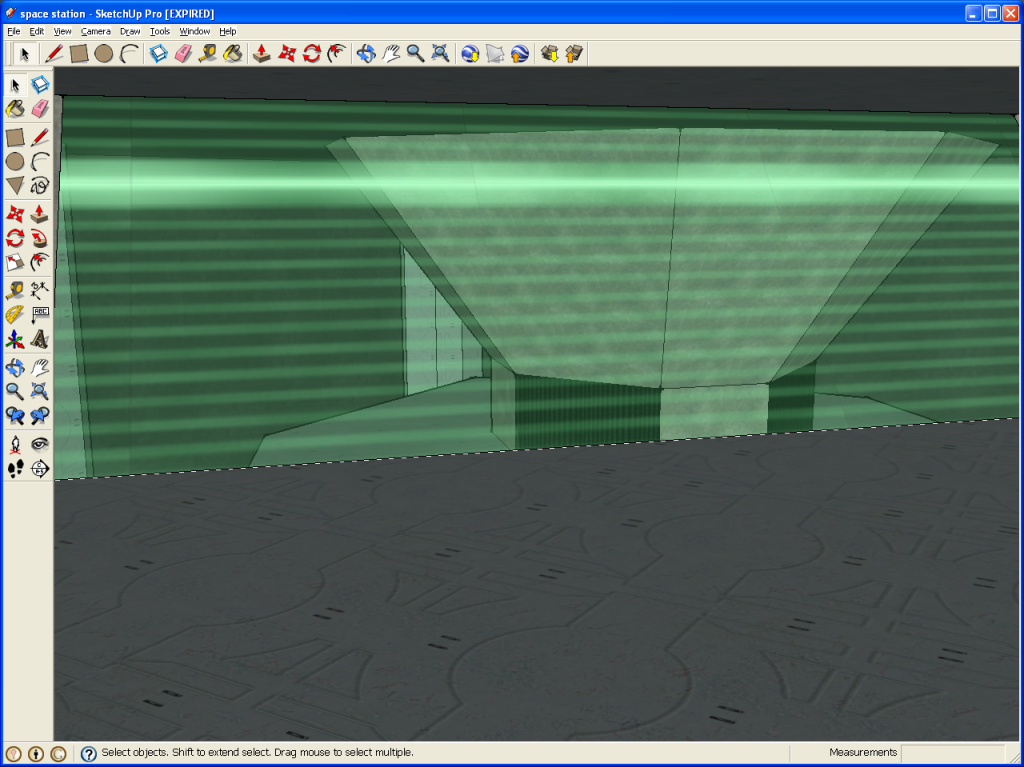Click Make Component in top toolbar
Image resolution: width=1024 pixels, height=767 pixels.
click(159, 54)
